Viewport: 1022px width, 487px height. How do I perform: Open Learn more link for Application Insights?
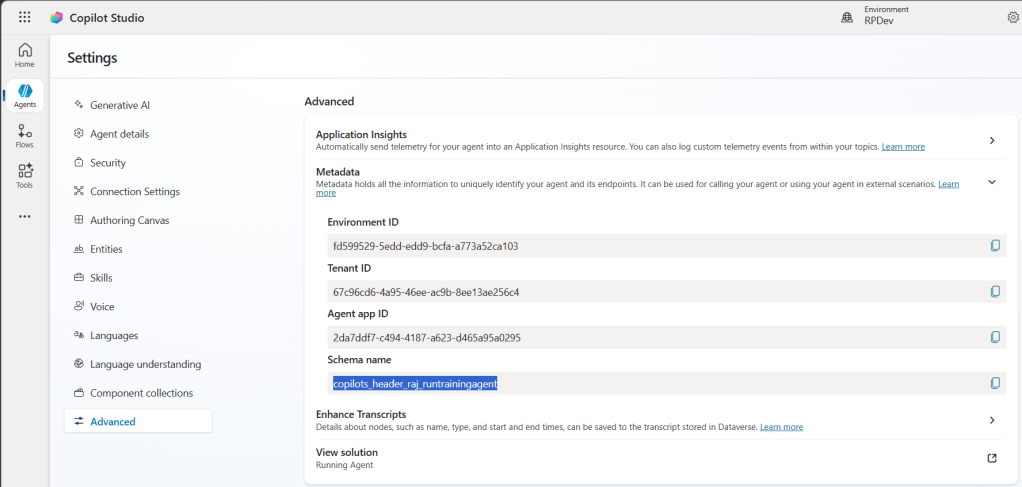(x=903, y=147)
